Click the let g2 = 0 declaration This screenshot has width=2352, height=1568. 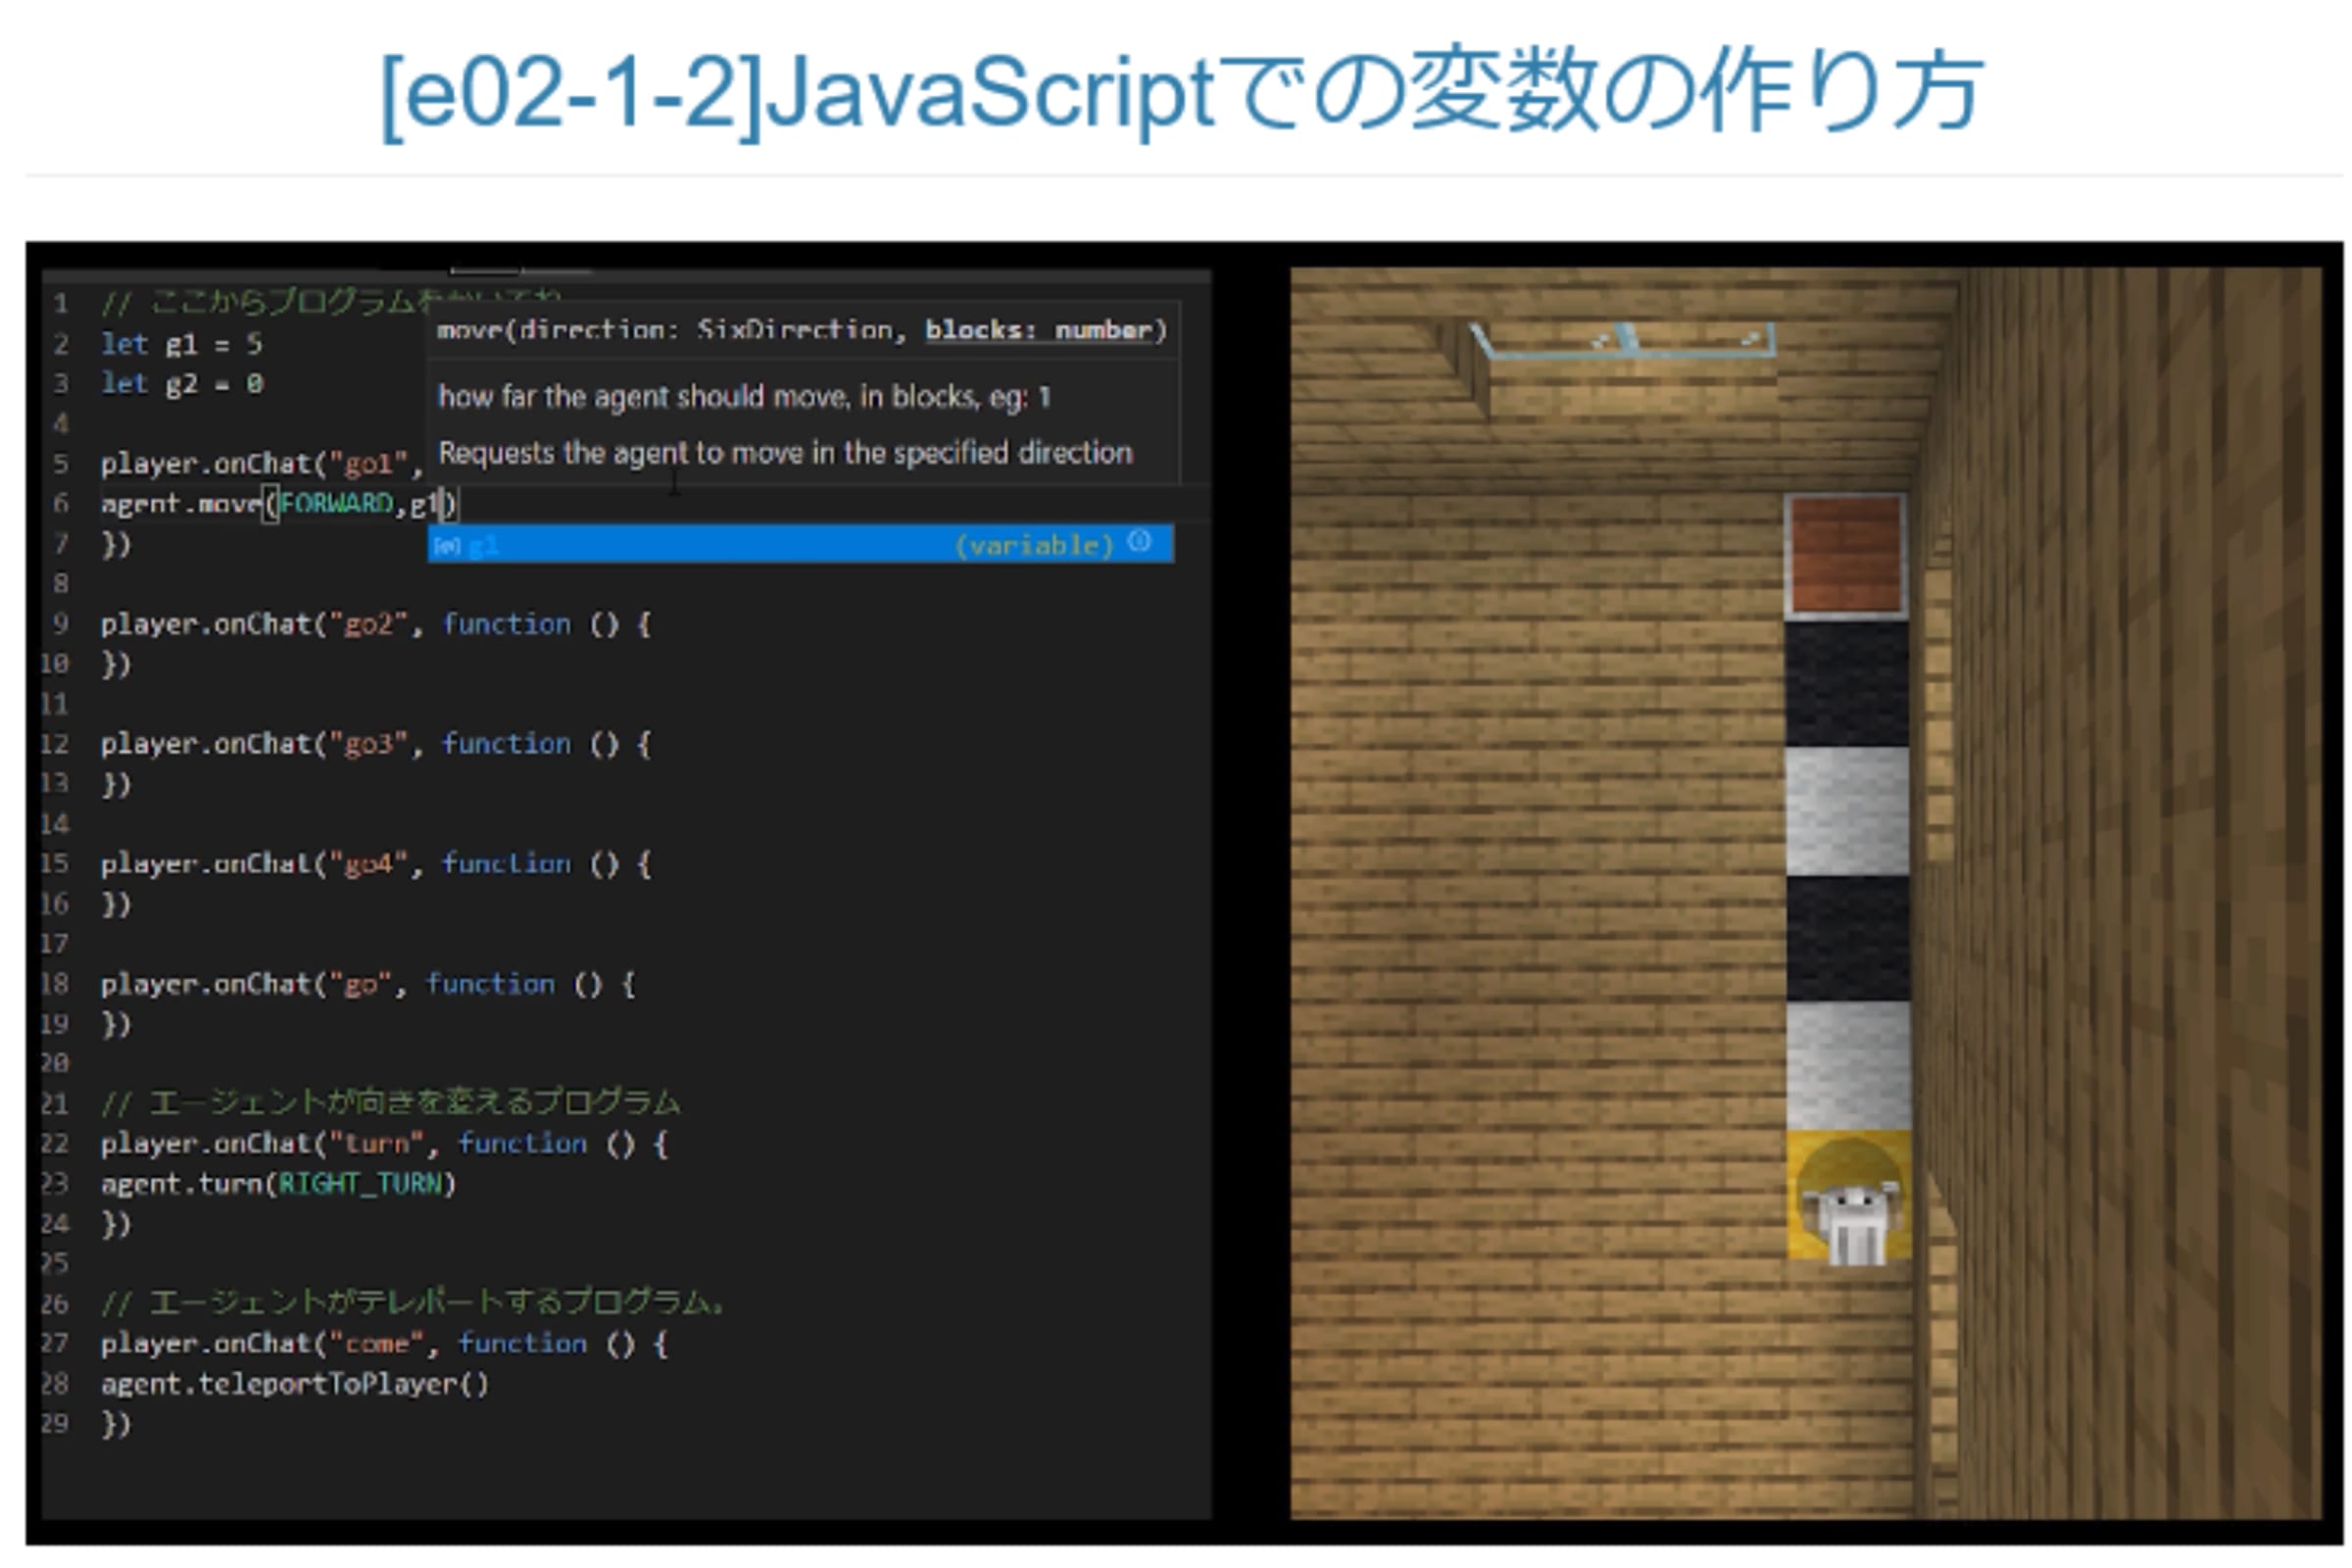coord(181,384)
